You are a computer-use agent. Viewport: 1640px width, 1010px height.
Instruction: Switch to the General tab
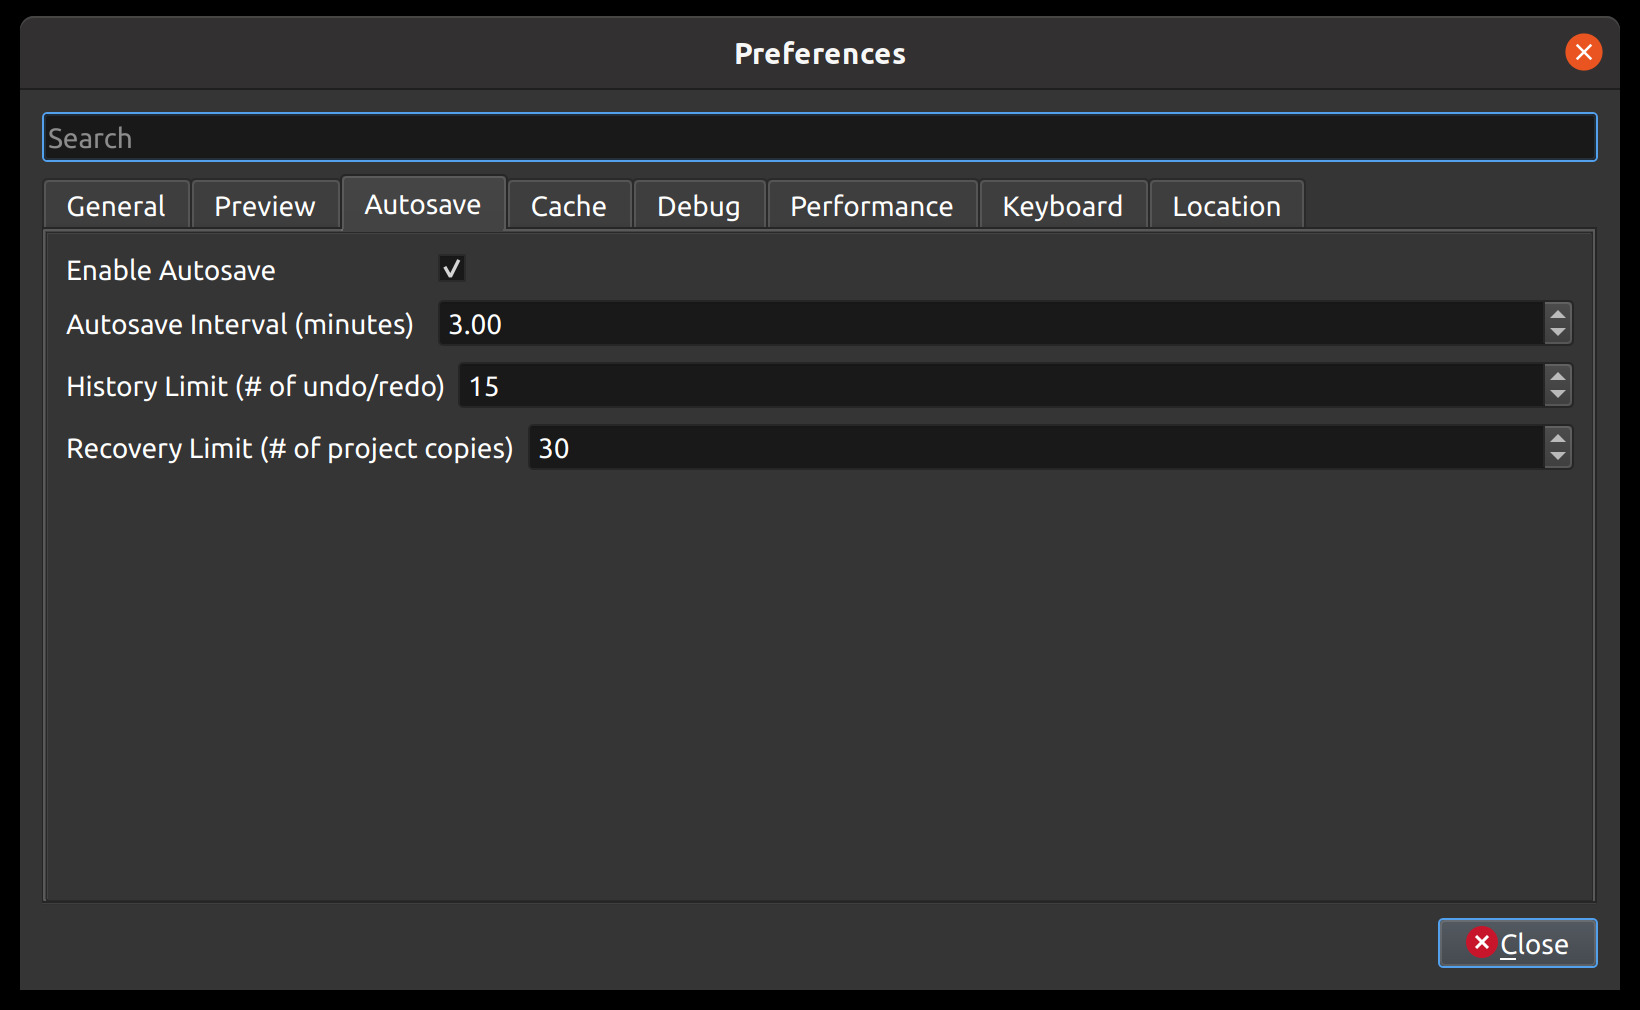115,205
